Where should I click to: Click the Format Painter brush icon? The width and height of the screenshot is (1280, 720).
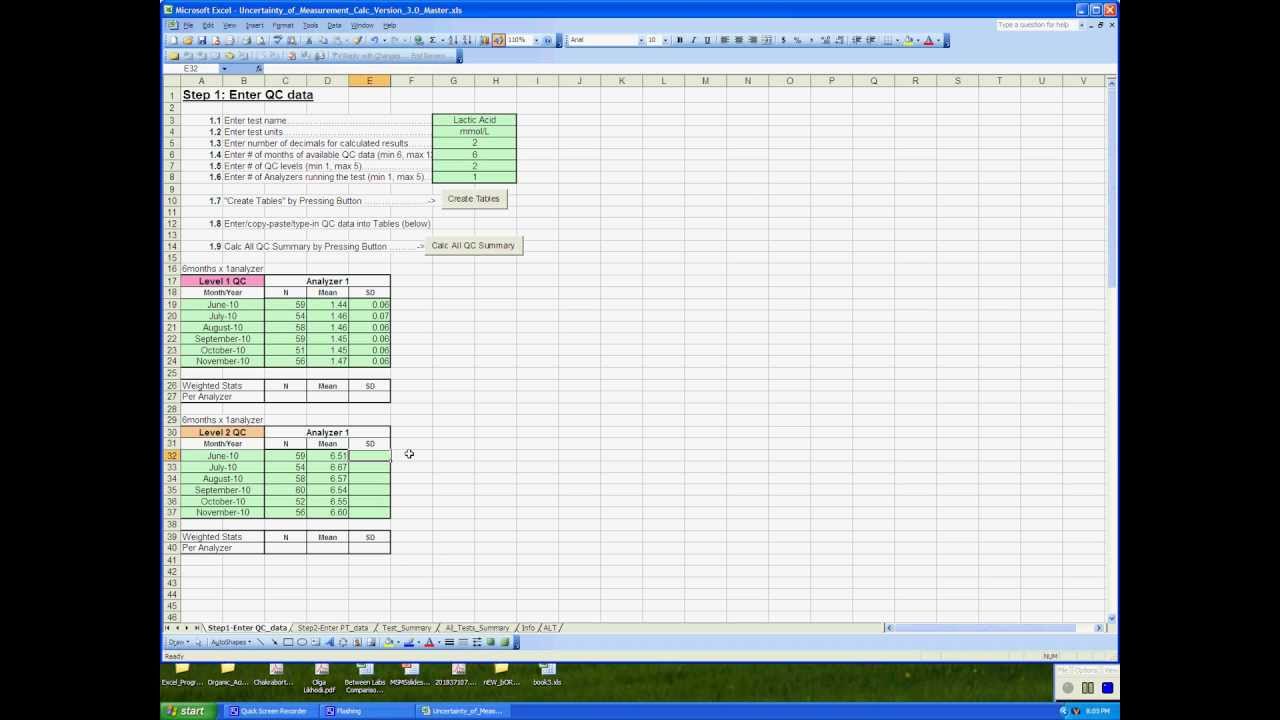[357, 40]
